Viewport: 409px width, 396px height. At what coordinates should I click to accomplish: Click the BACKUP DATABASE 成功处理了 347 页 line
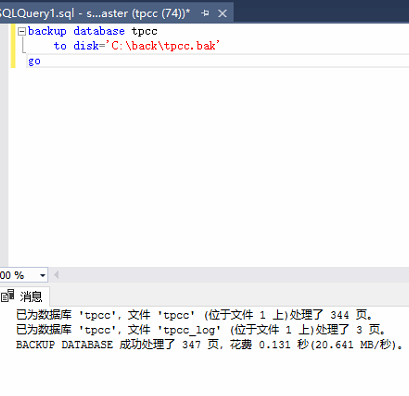pos(209,344)
